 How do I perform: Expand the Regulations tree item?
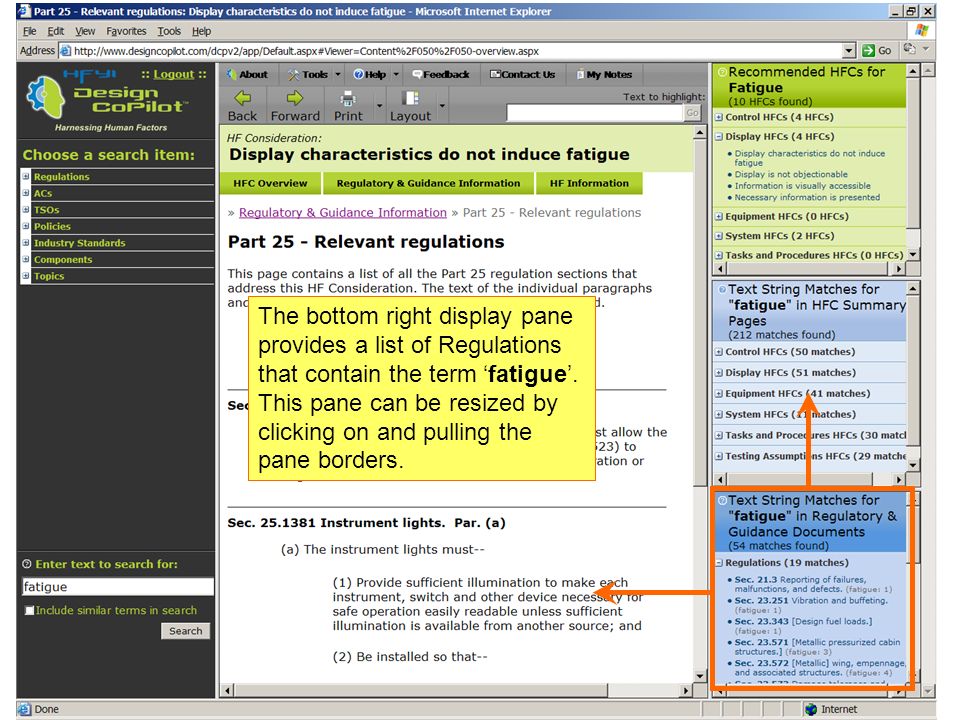[x=26, y=176]
